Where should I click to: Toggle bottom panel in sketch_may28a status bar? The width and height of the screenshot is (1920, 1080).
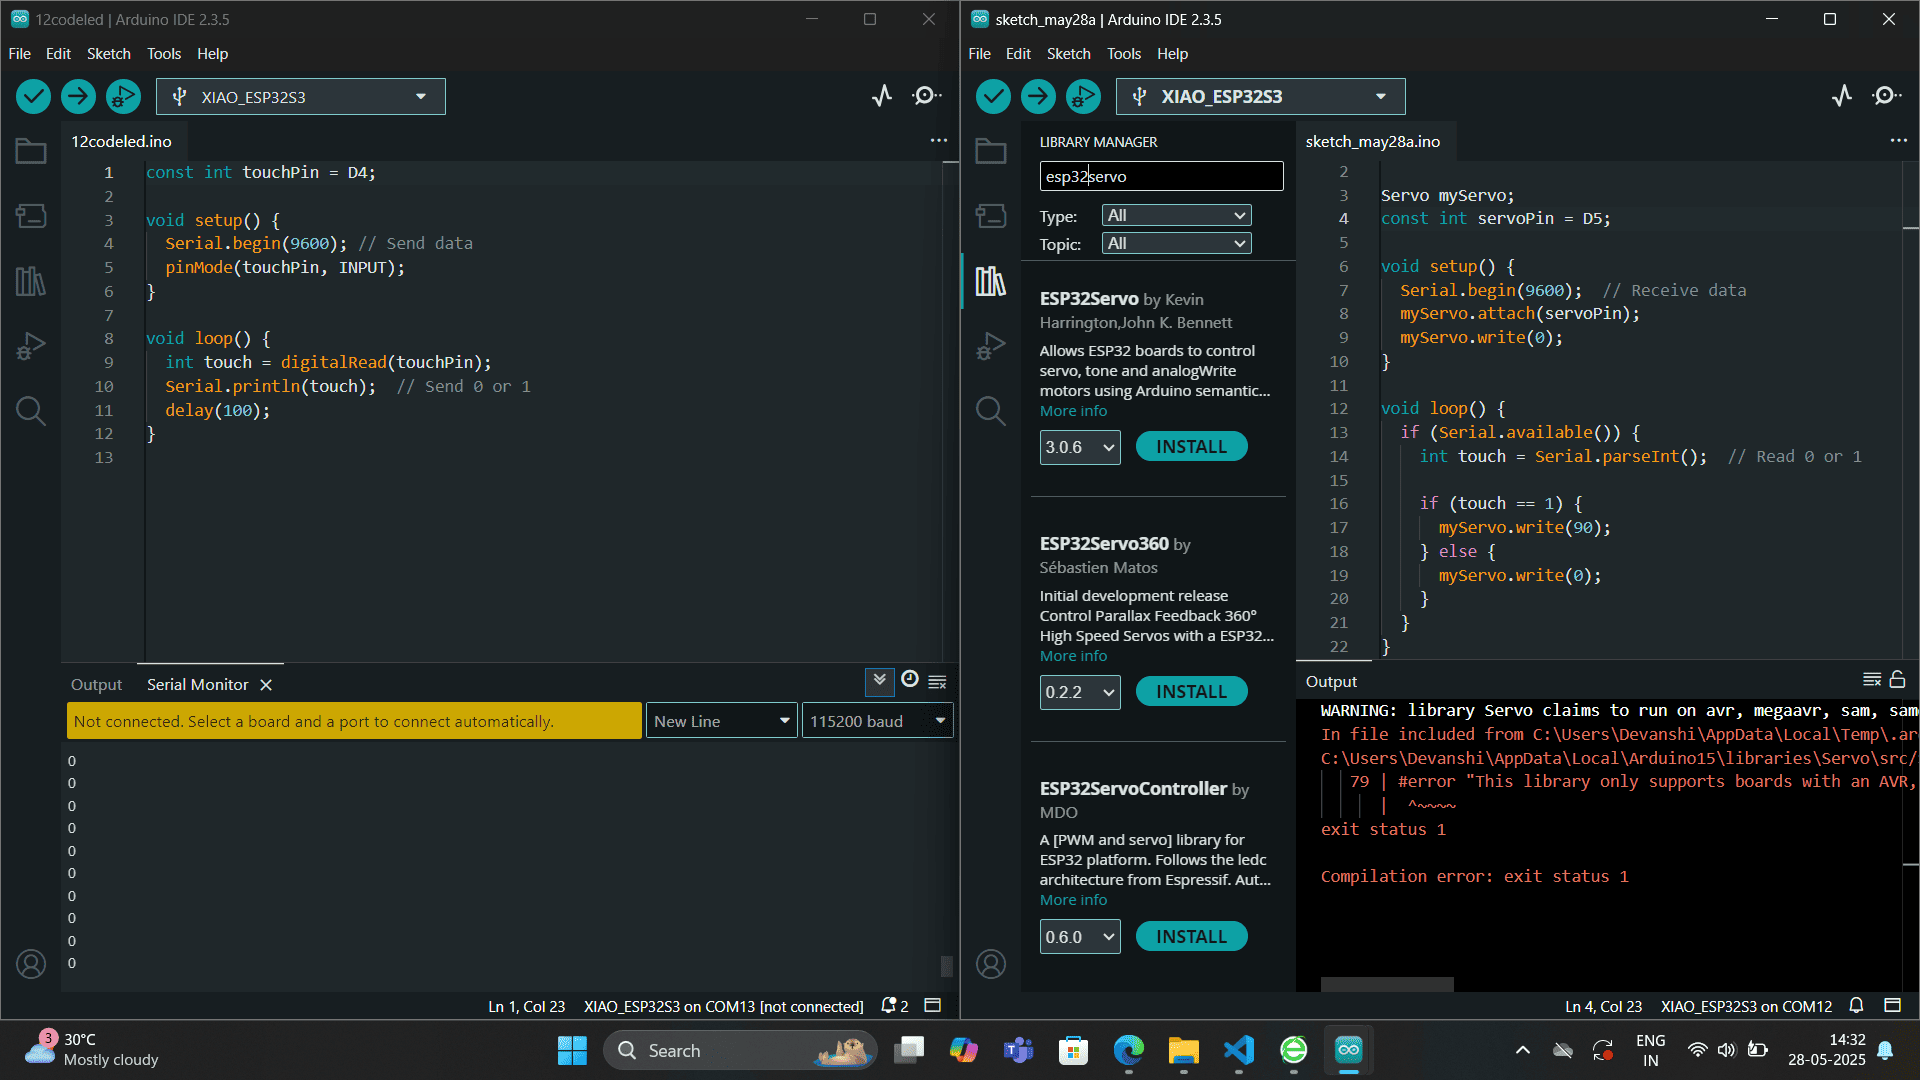click(x=1892, y=1006)
